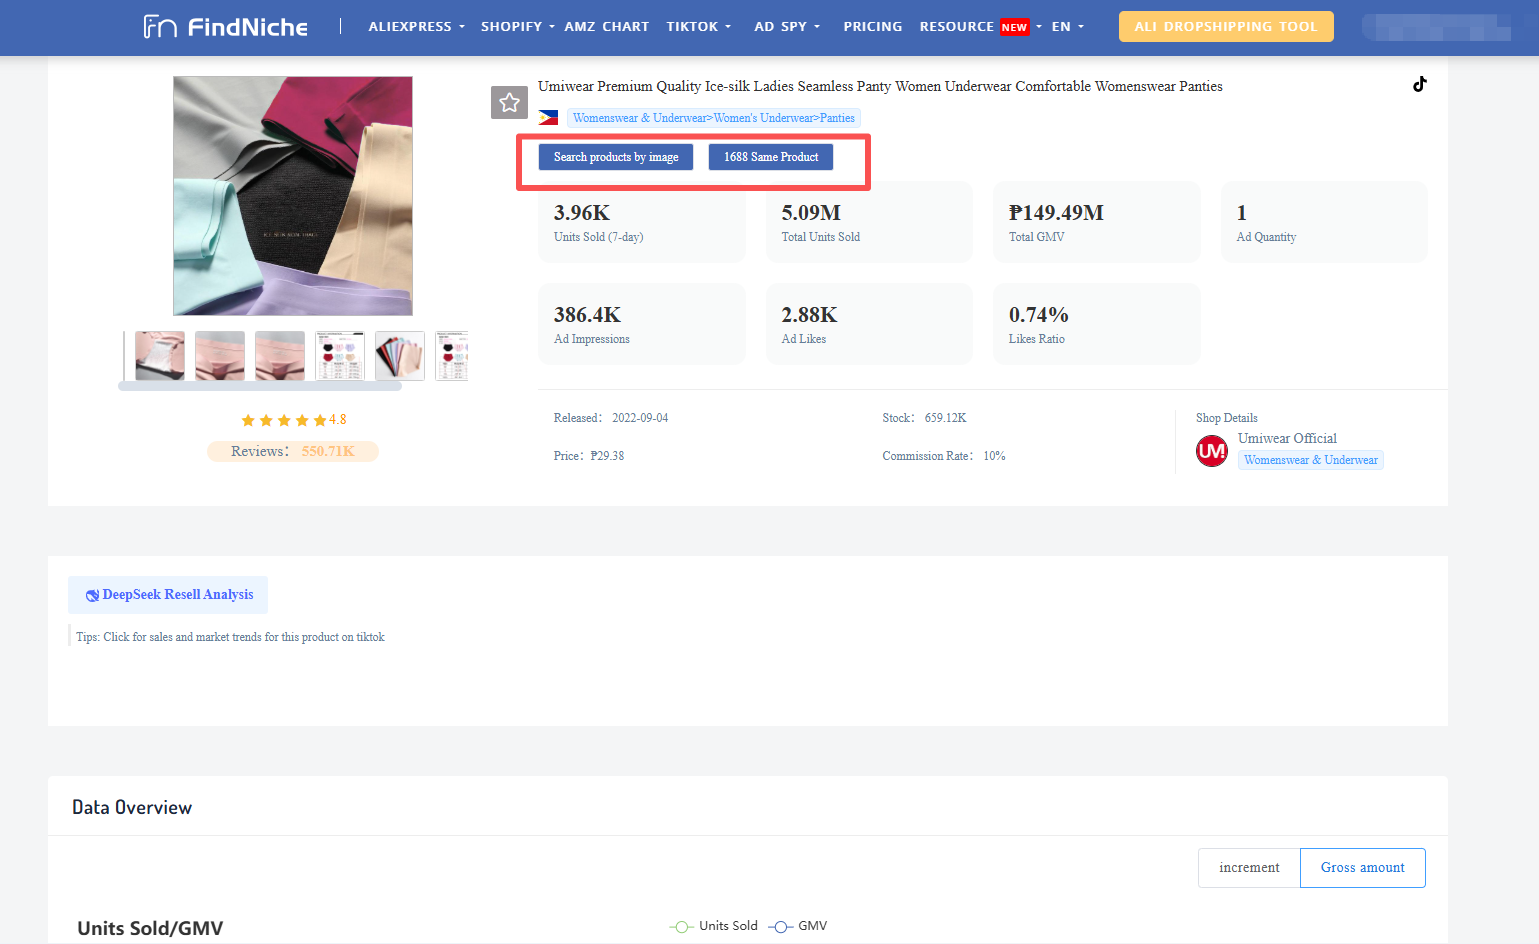The image size is (1539, 944).
Task: Click the favorite star icon beside product title
Action: tap(509, 102)
